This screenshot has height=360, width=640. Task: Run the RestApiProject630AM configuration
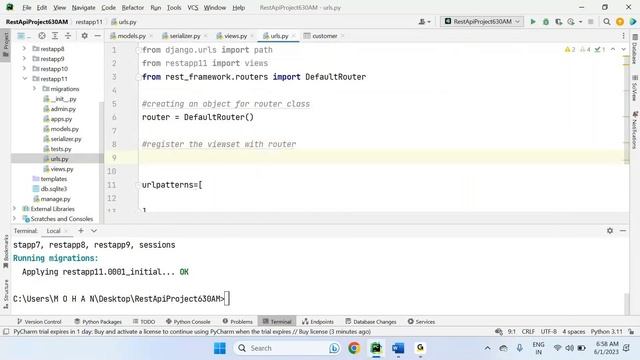coord(533,22)
